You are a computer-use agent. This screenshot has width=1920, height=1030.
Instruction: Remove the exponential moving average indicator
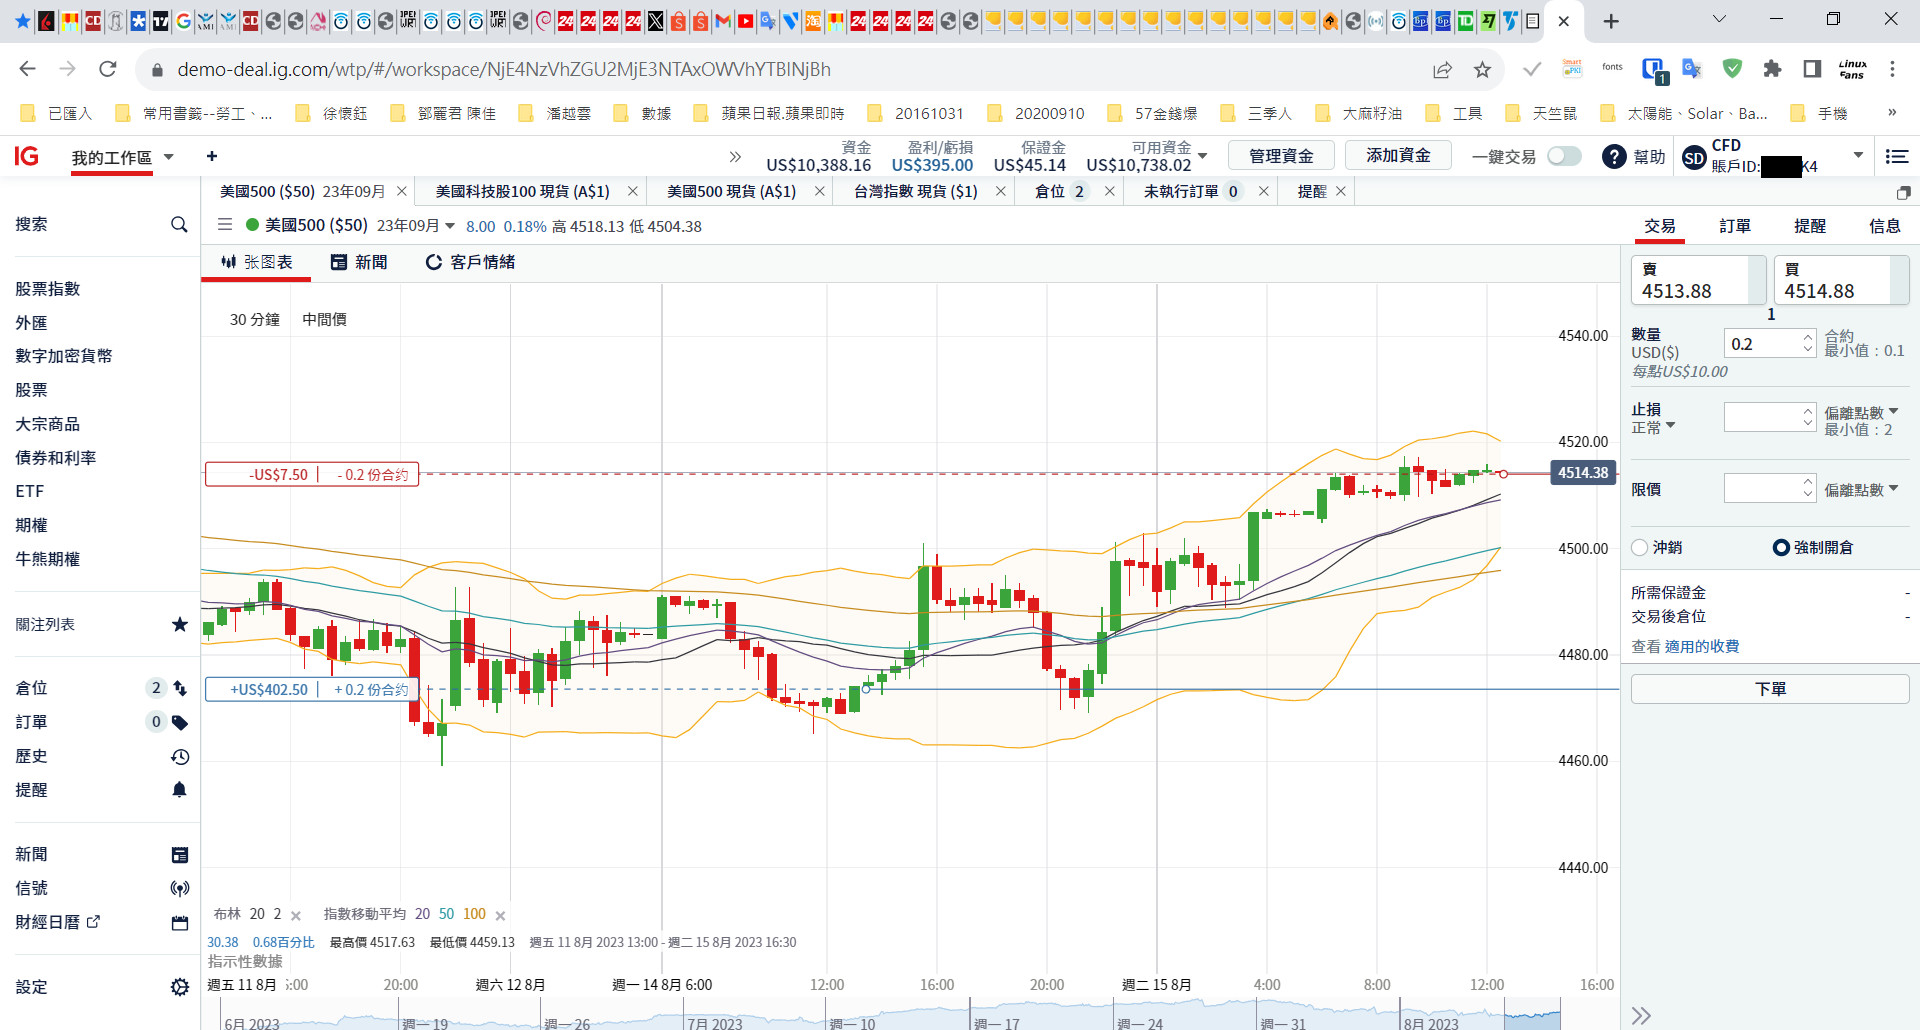[500, 915]
